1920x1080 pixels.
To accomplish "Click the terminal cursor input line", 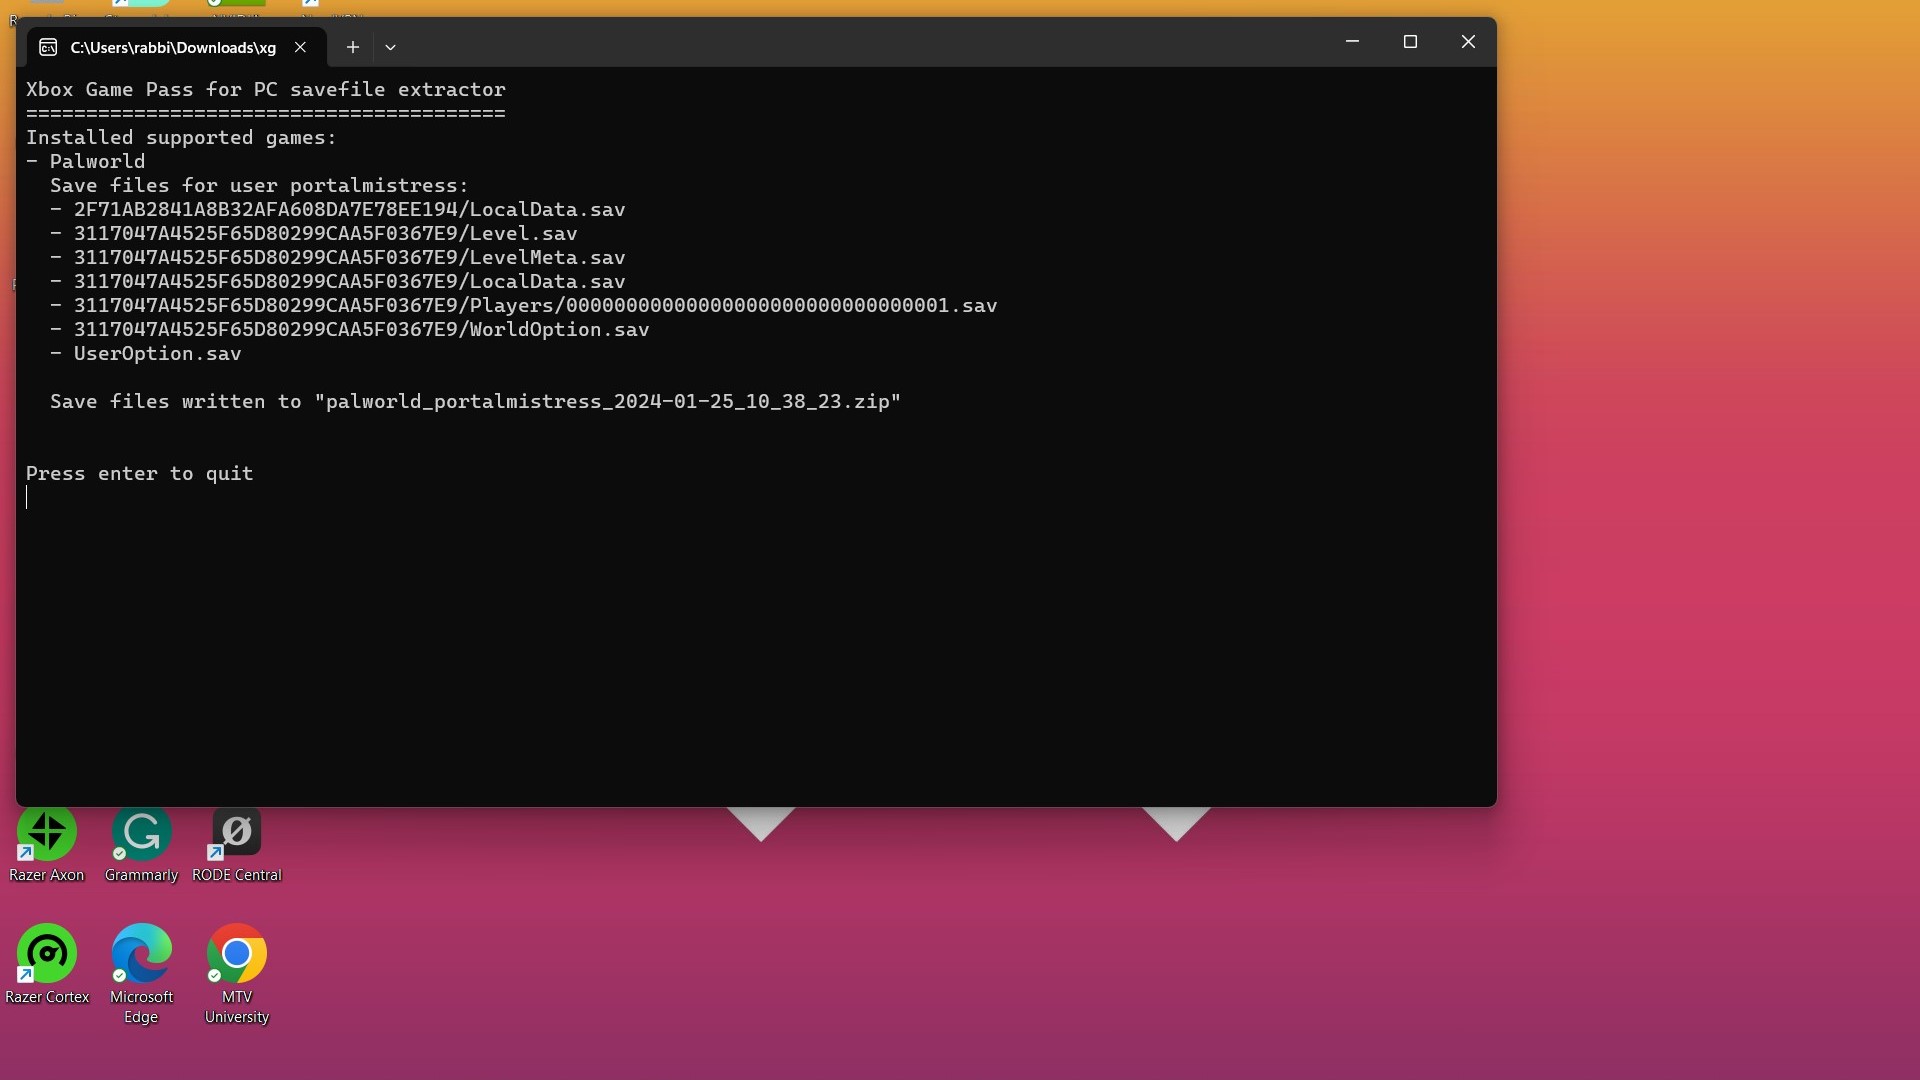I will [27, 497].
